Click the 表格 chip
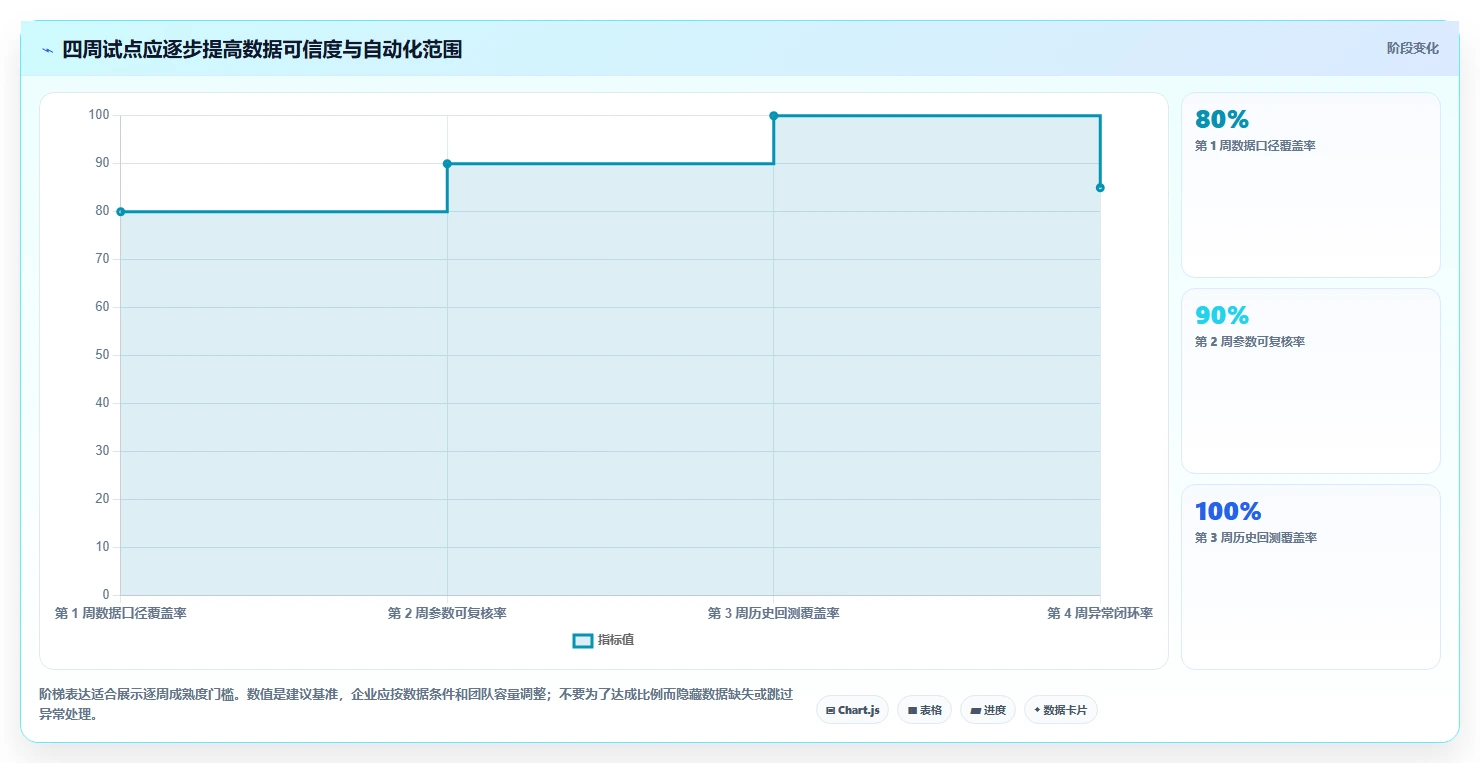Screen dimensions: 1480x763 coord(925,710)
